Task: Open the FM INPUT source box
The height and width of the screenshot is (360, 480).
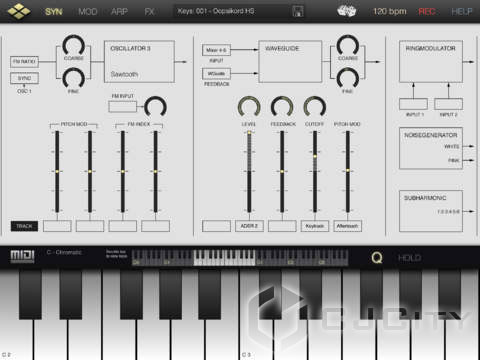Action: [123, 107]
